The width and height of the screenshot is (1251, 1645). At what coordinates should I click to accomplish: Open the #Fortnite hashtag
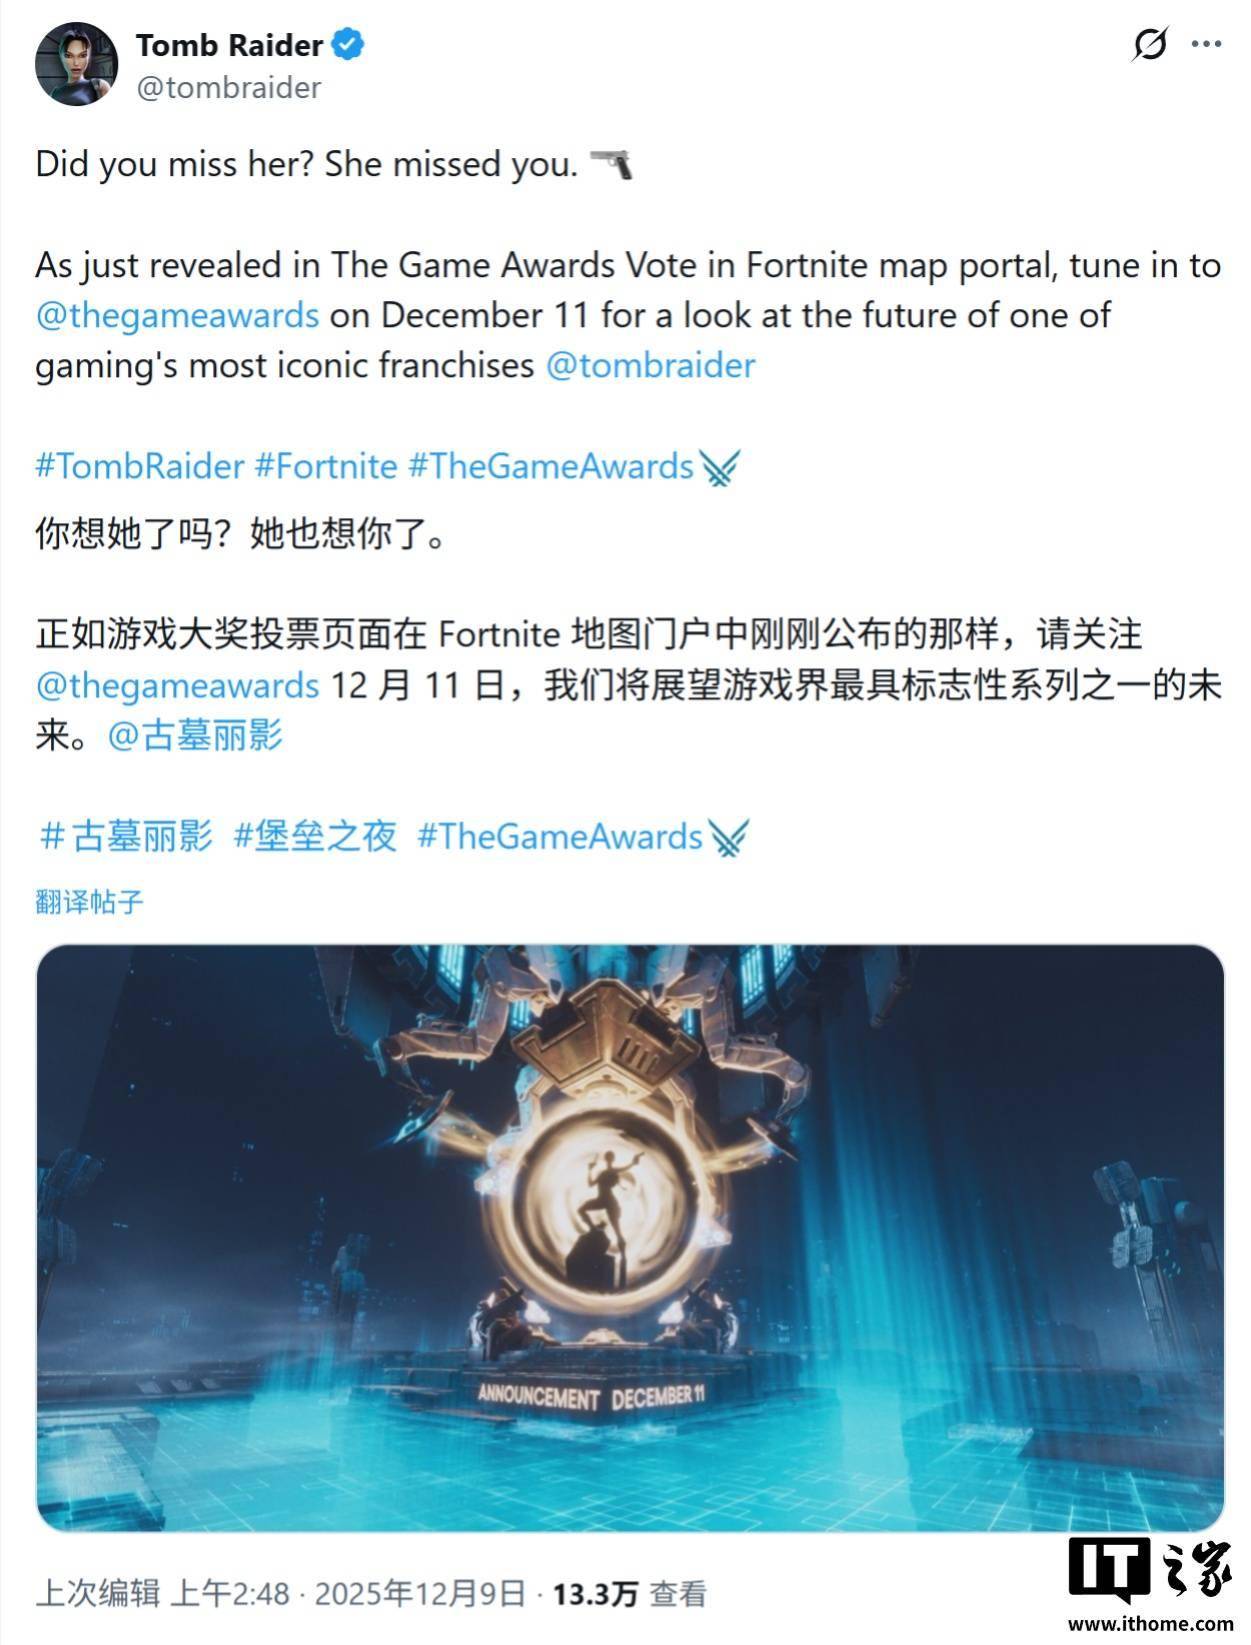(x=326, y=467)
